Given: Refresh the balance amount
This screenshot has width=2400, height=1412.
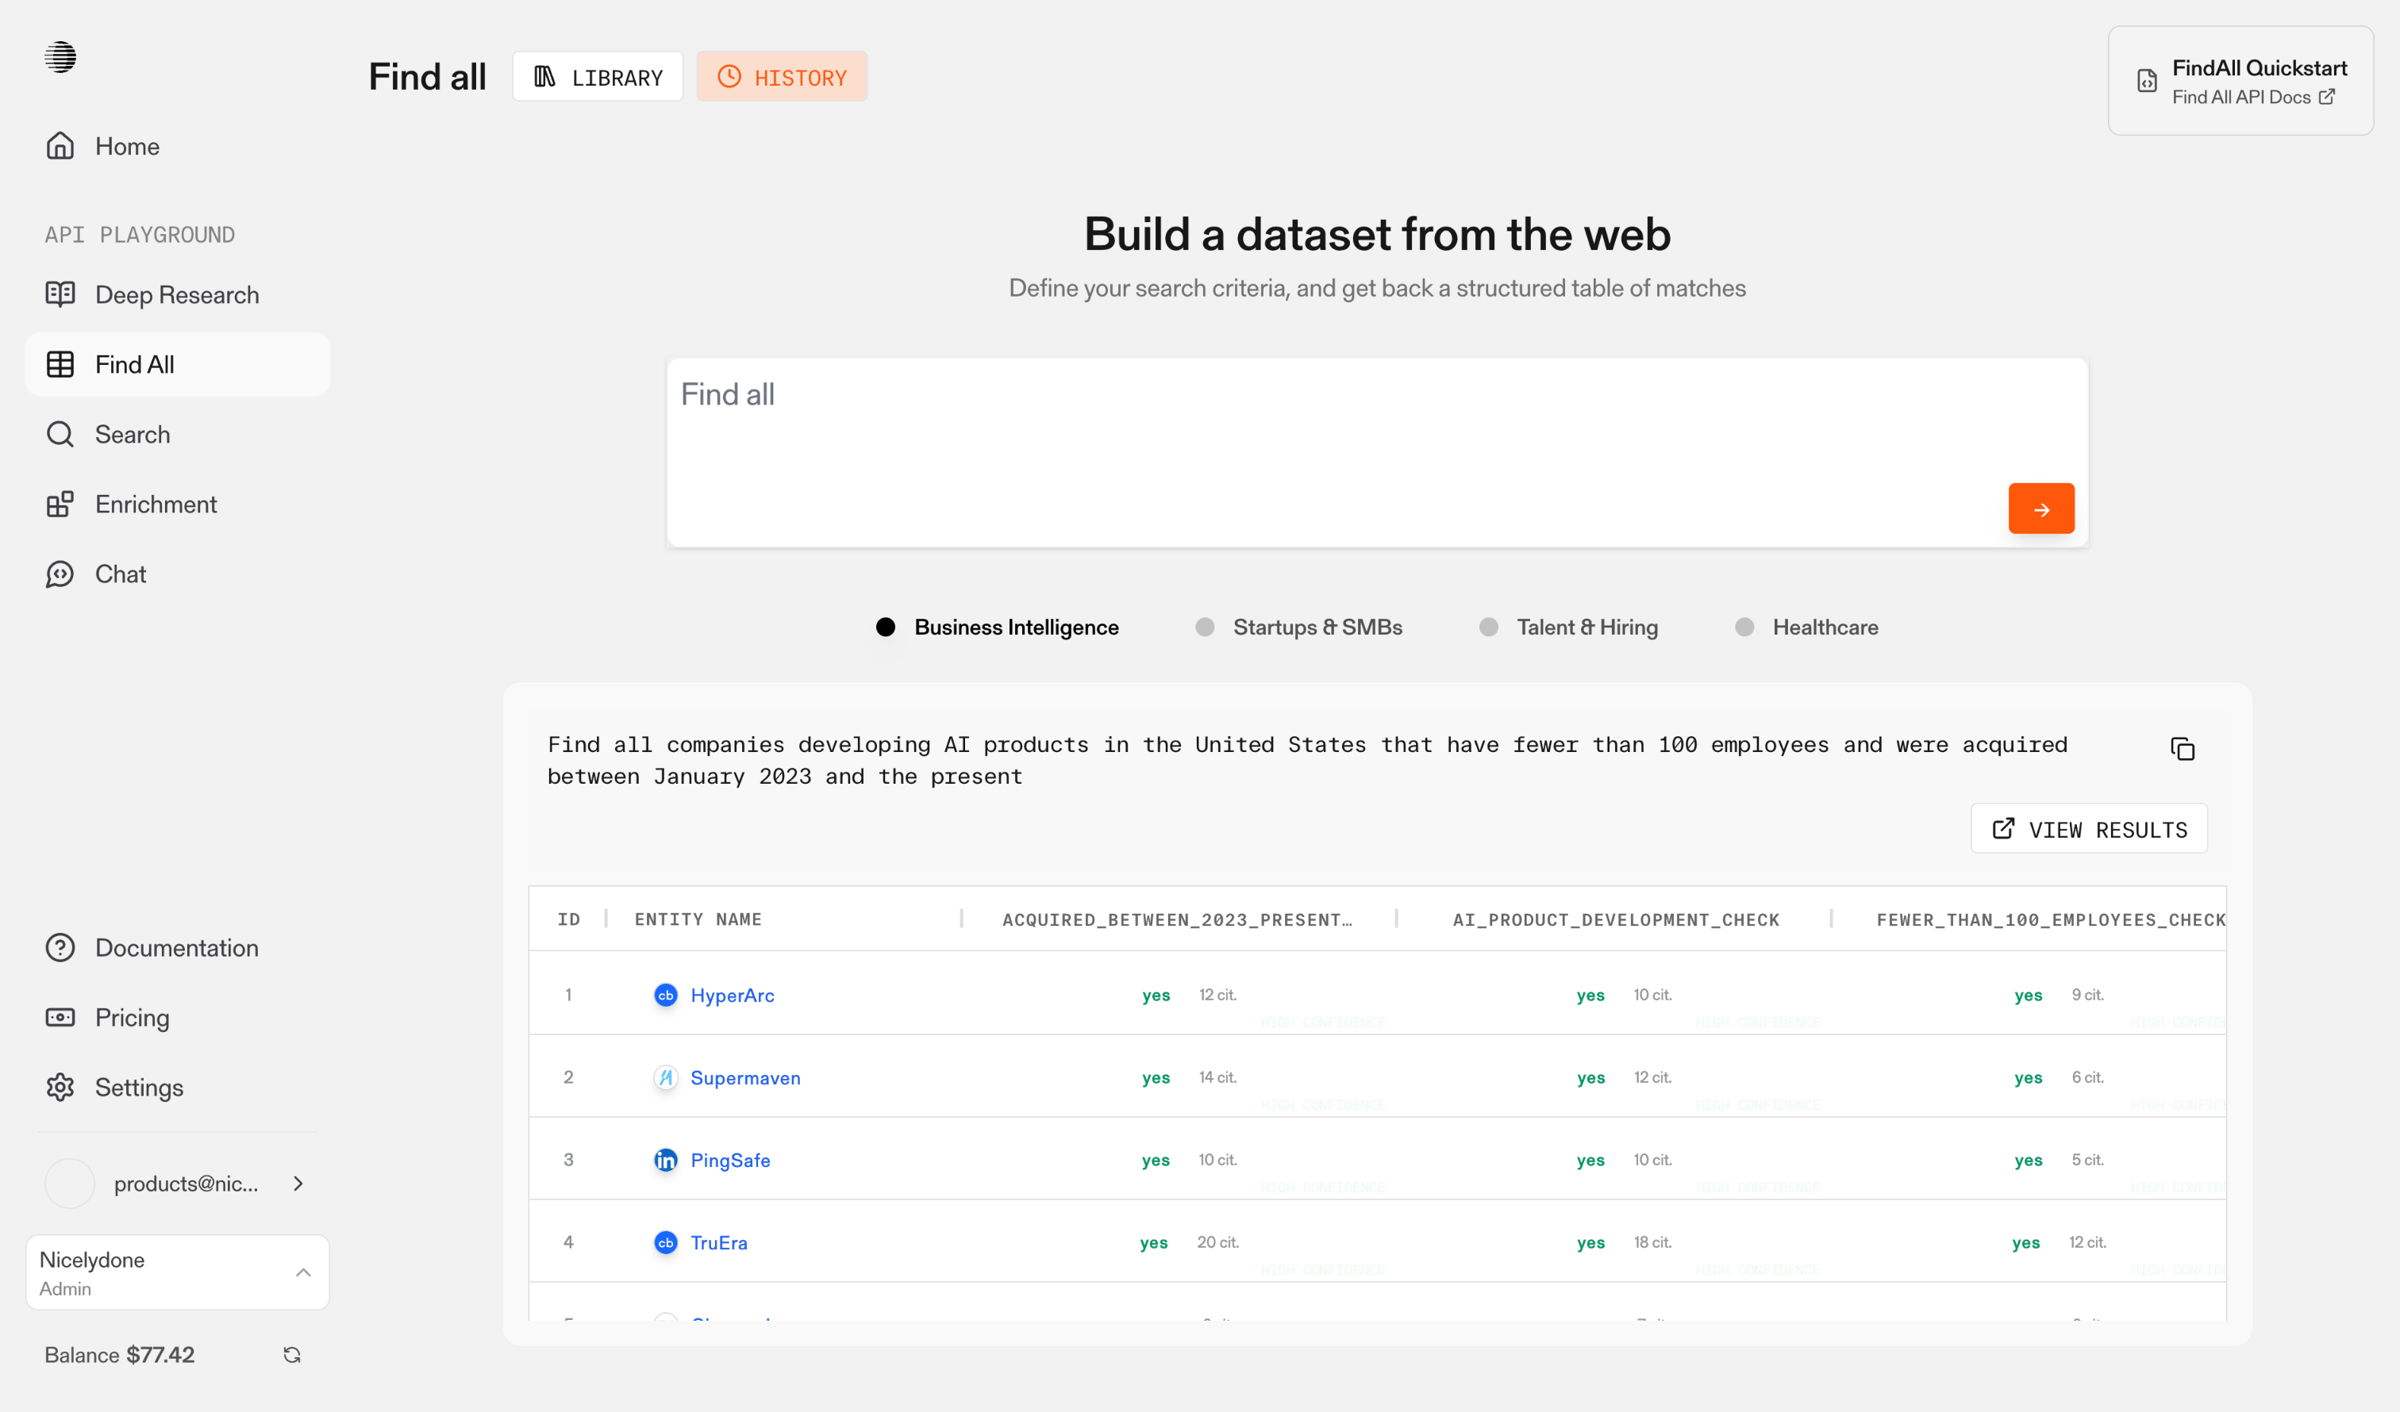Looking at the screenshot, I should coord(292,1355).
